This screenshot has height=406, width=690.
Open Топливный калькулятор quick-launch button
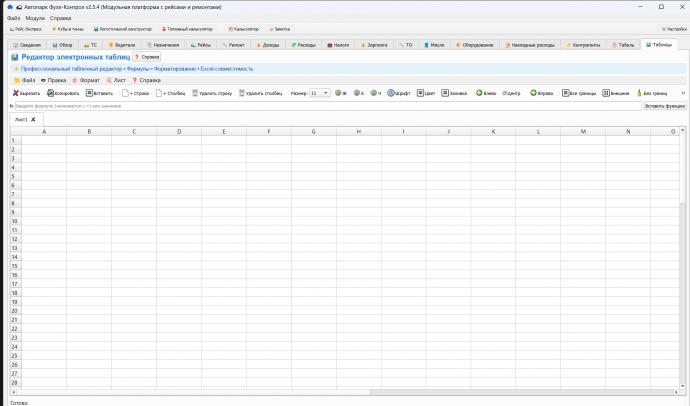coord(187,29)
